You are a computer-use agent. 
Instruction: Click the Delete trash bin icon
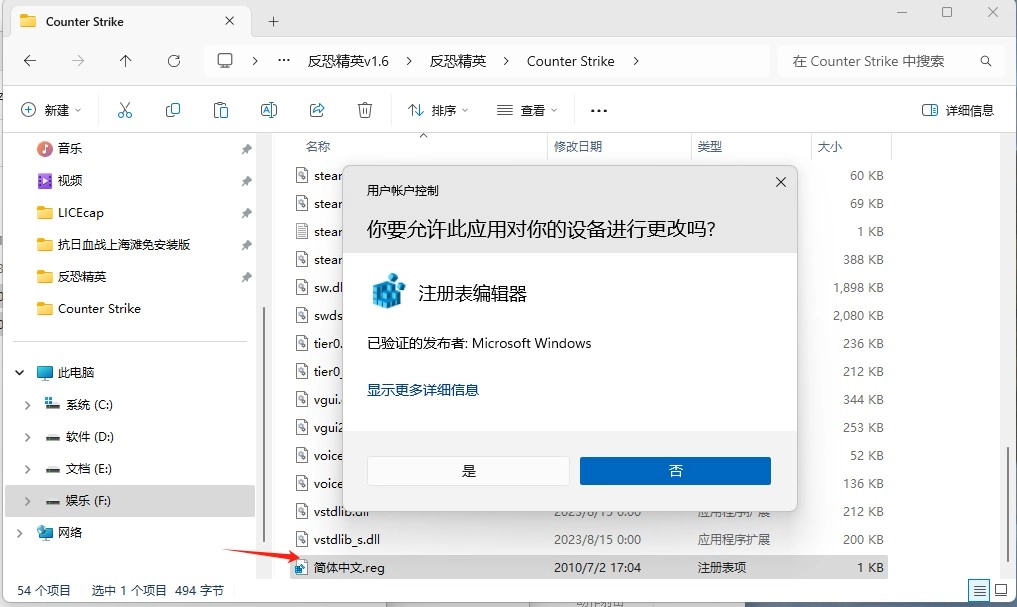click(x=365, y=110)
